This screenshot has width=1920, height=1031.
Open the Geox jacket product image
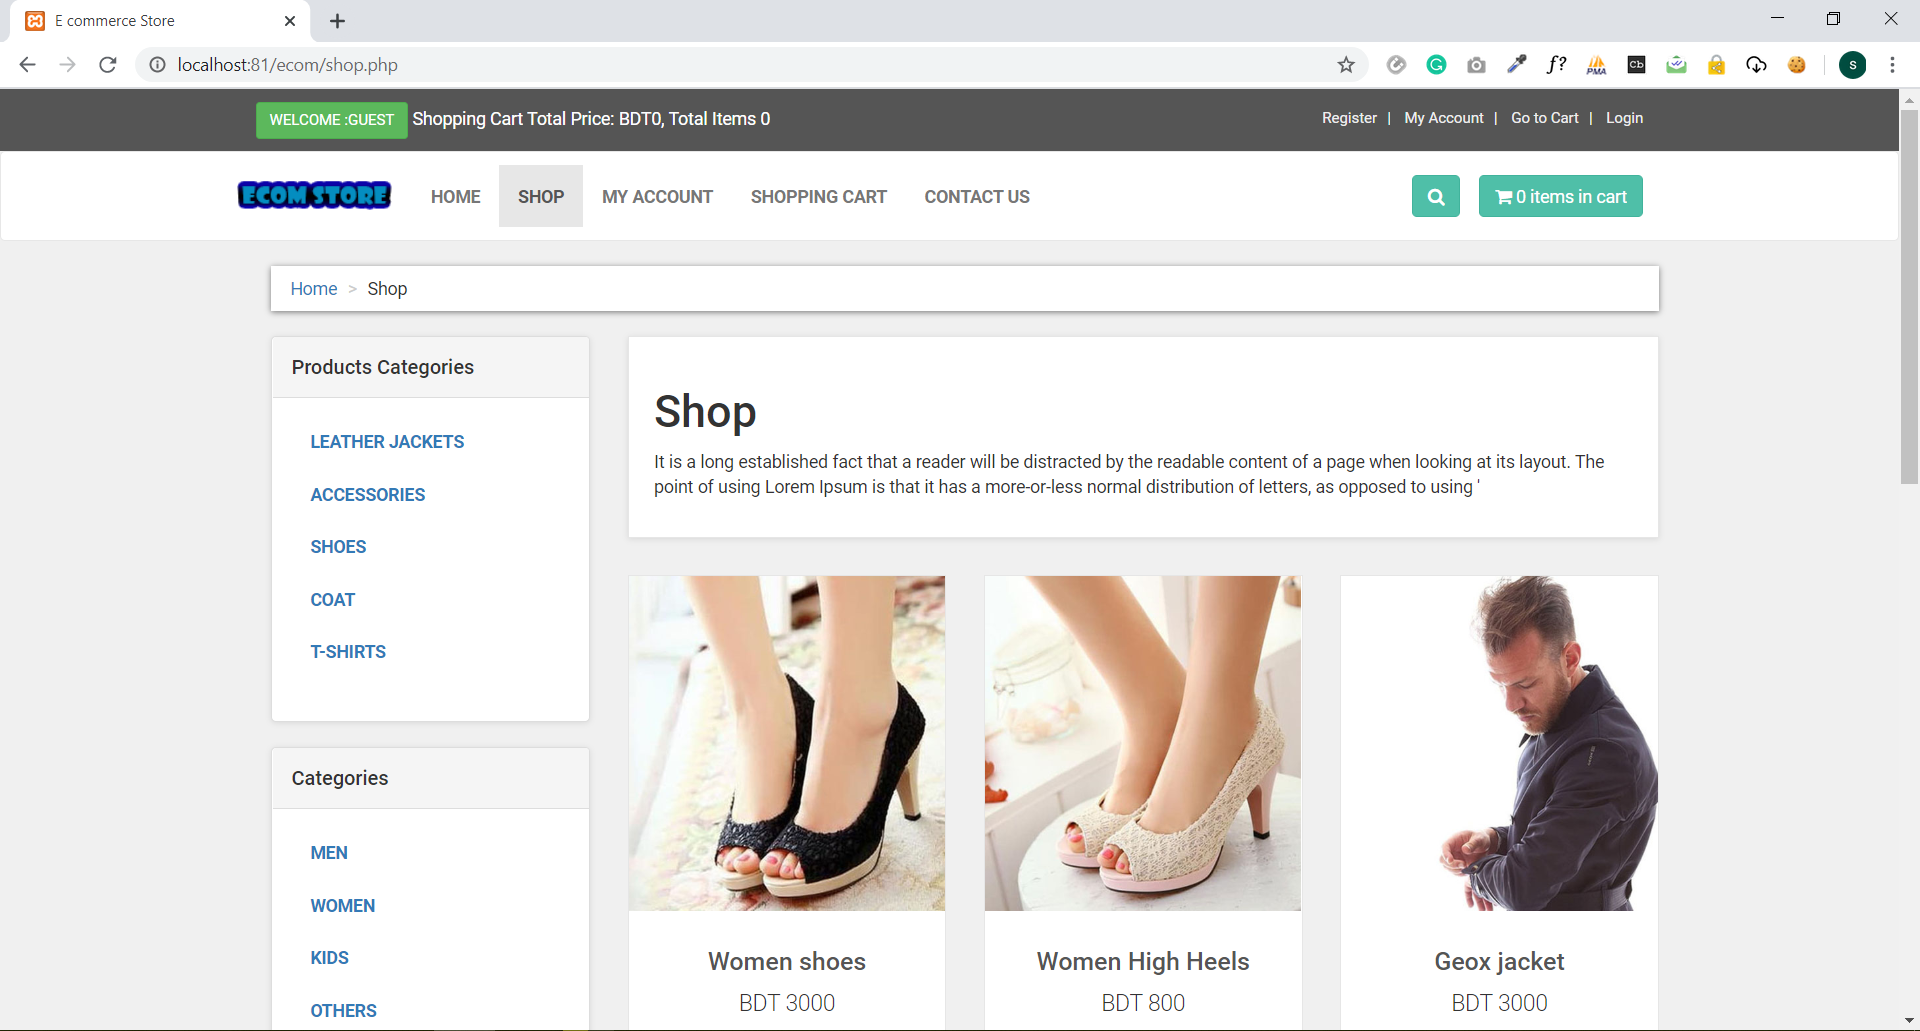click(1499, 743)
